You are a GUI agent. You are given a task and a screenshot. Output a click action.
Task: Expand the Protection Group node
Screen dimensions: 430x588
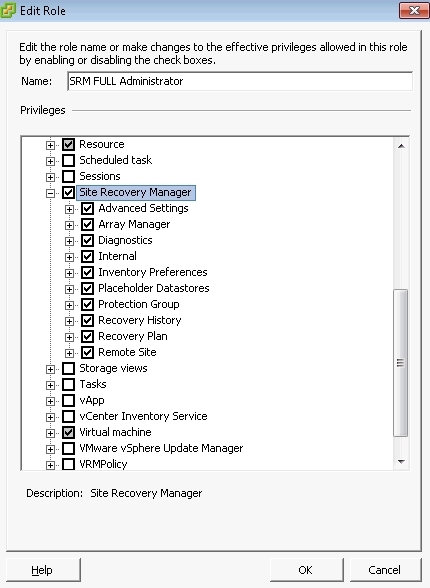(x=69, y=305)
